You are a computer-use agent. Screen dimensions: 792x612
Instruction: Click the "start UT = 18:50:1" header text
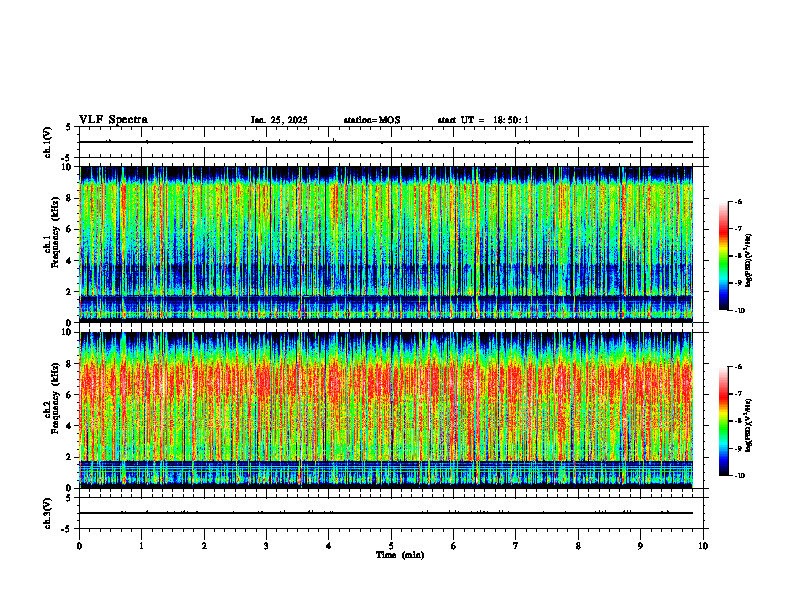[483, 120]
